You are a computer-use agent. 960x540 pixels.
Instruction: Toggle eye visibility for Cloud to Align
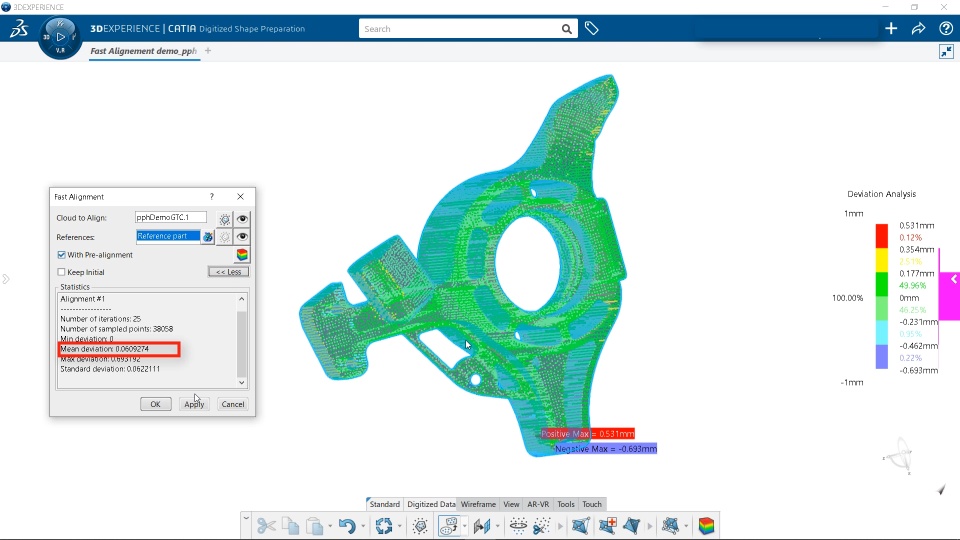(x=242, y=219)
